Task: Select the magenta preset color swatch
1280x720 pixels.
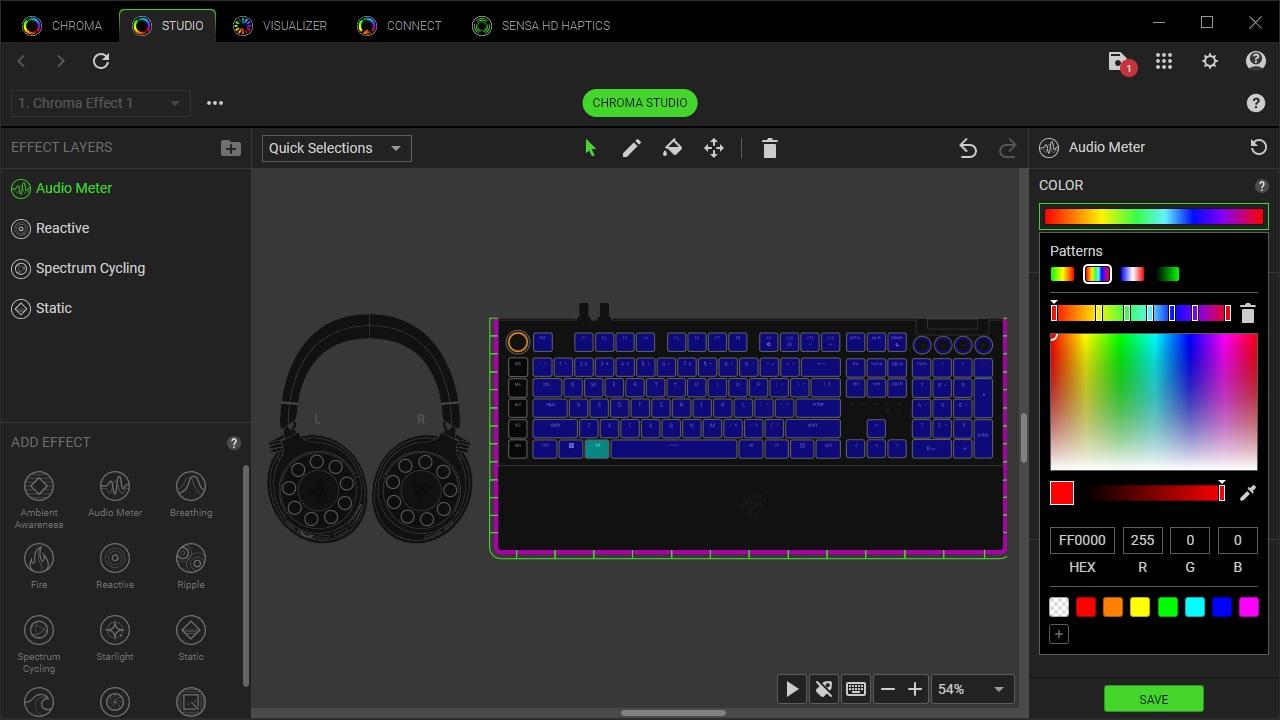Action: coord(1248,607)
